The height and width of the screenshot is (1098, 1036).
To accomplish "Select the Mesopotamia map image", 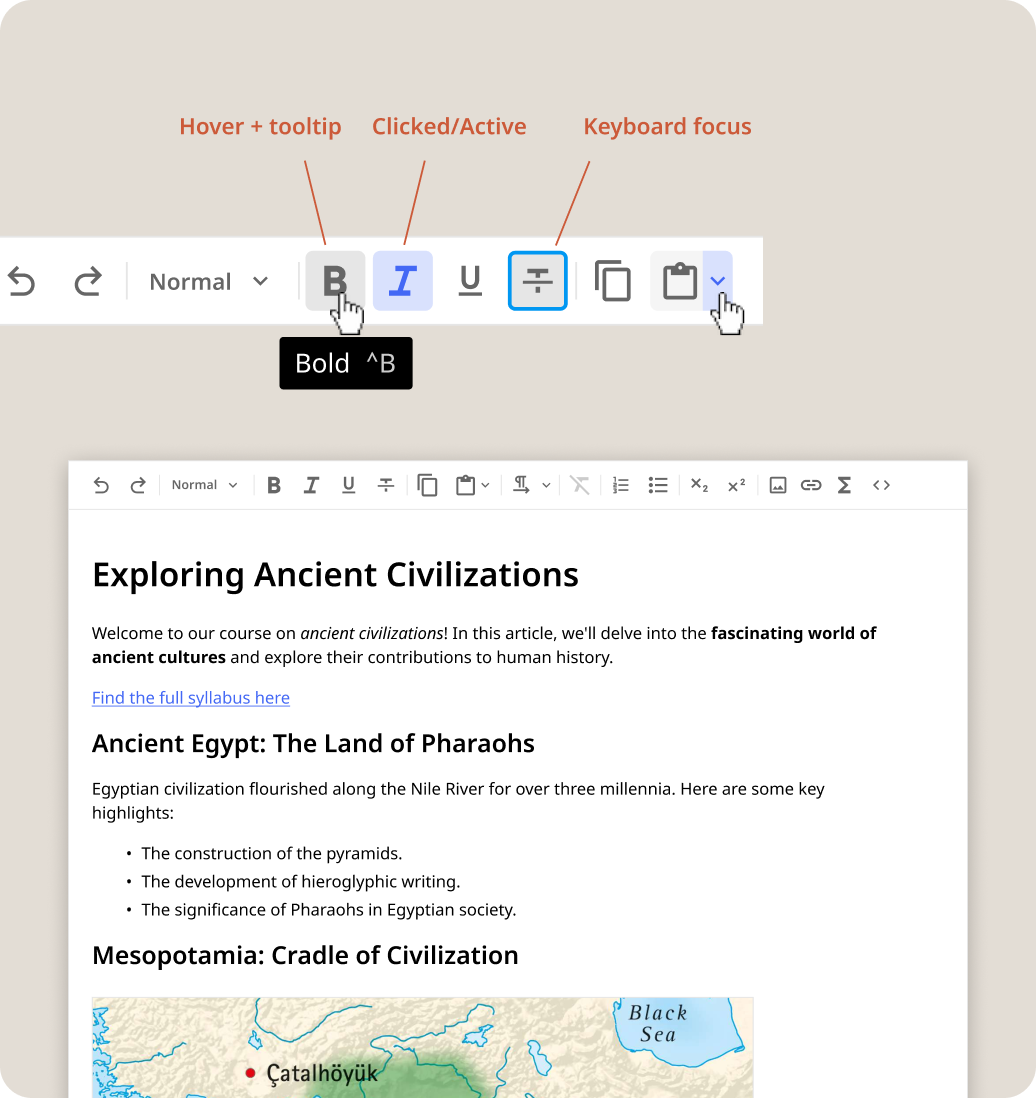I will point(422,1048).
